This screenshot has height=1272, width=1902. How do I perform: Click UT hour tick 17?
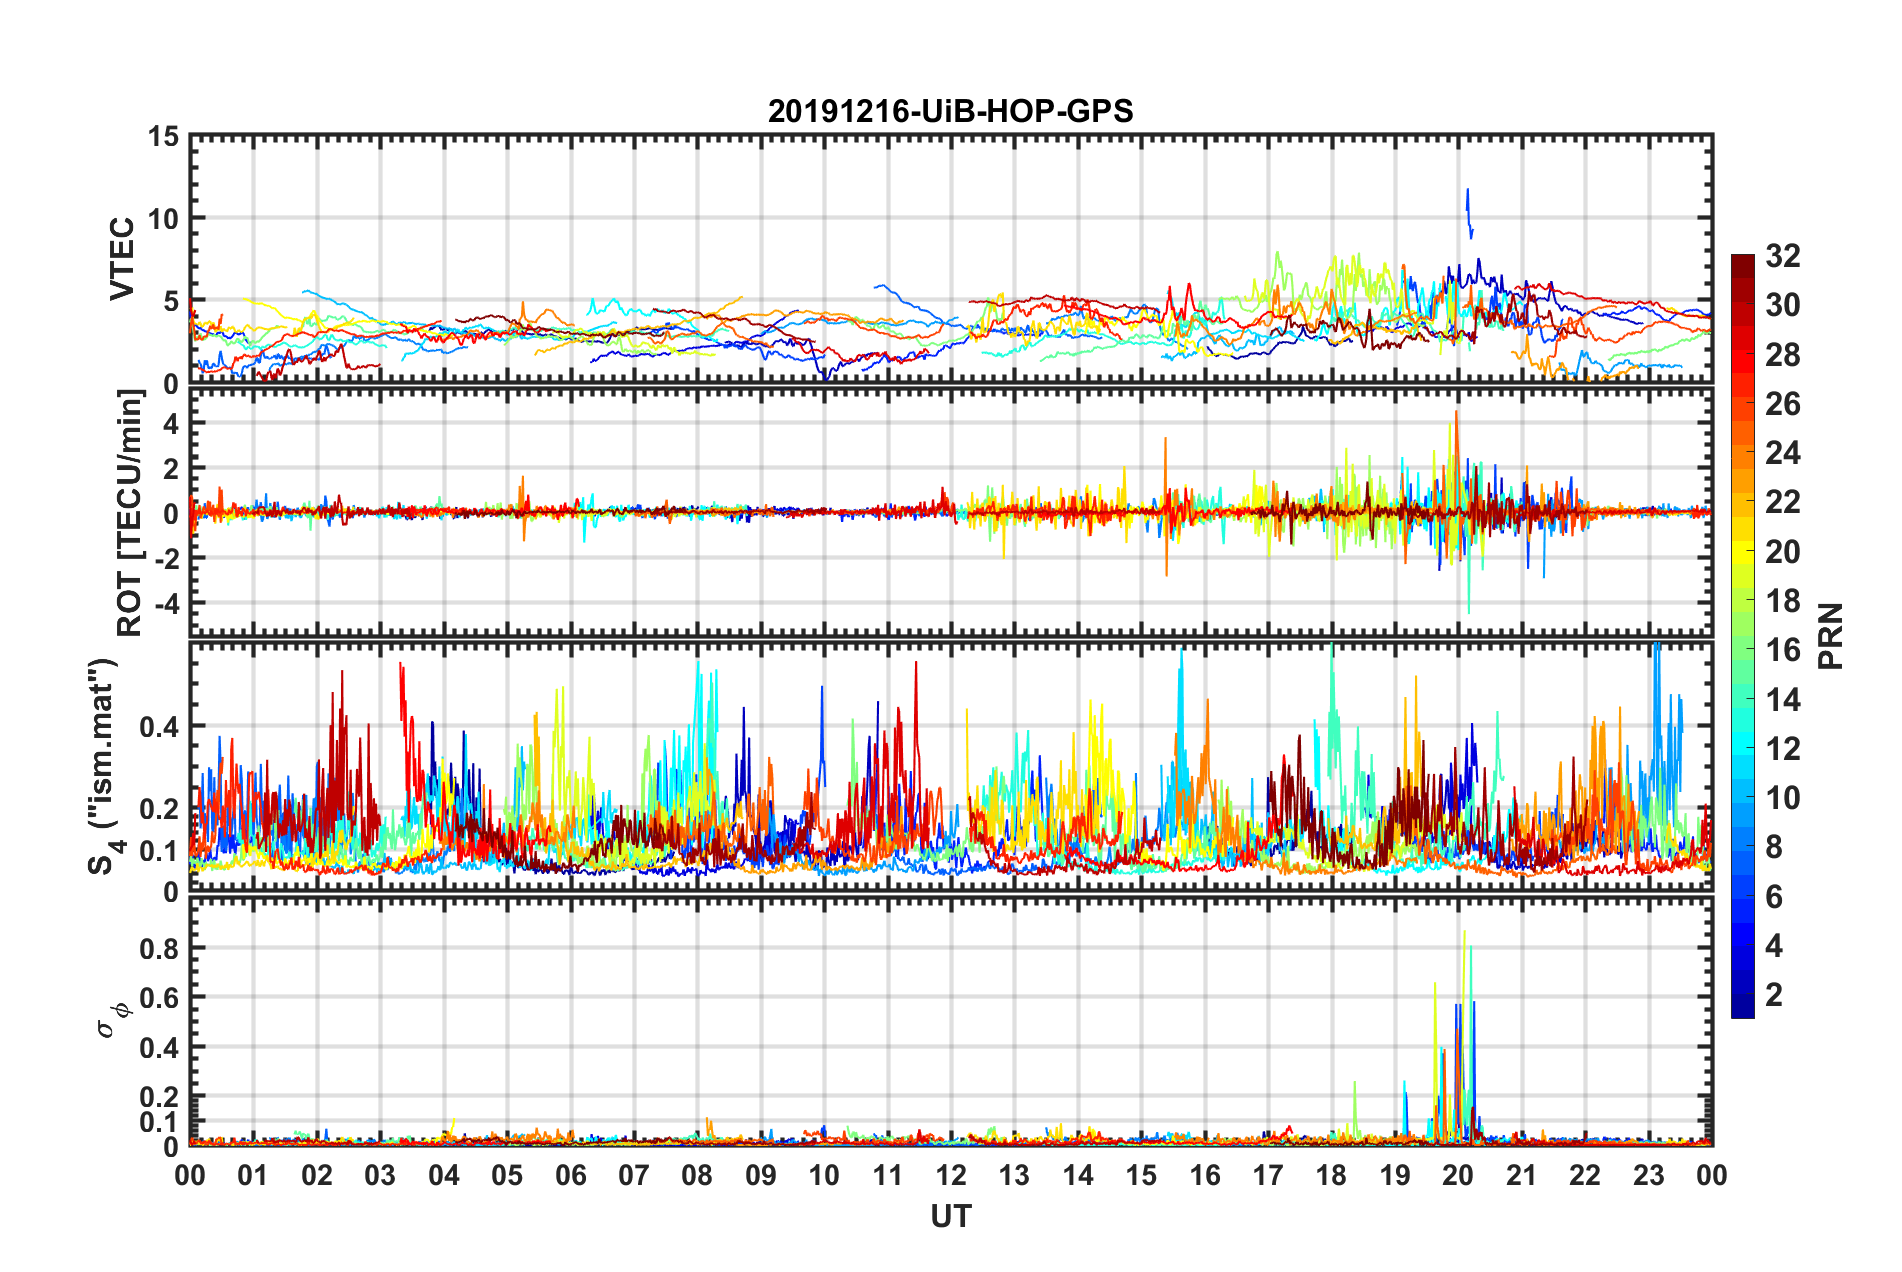click(x=1268, y=1175)
